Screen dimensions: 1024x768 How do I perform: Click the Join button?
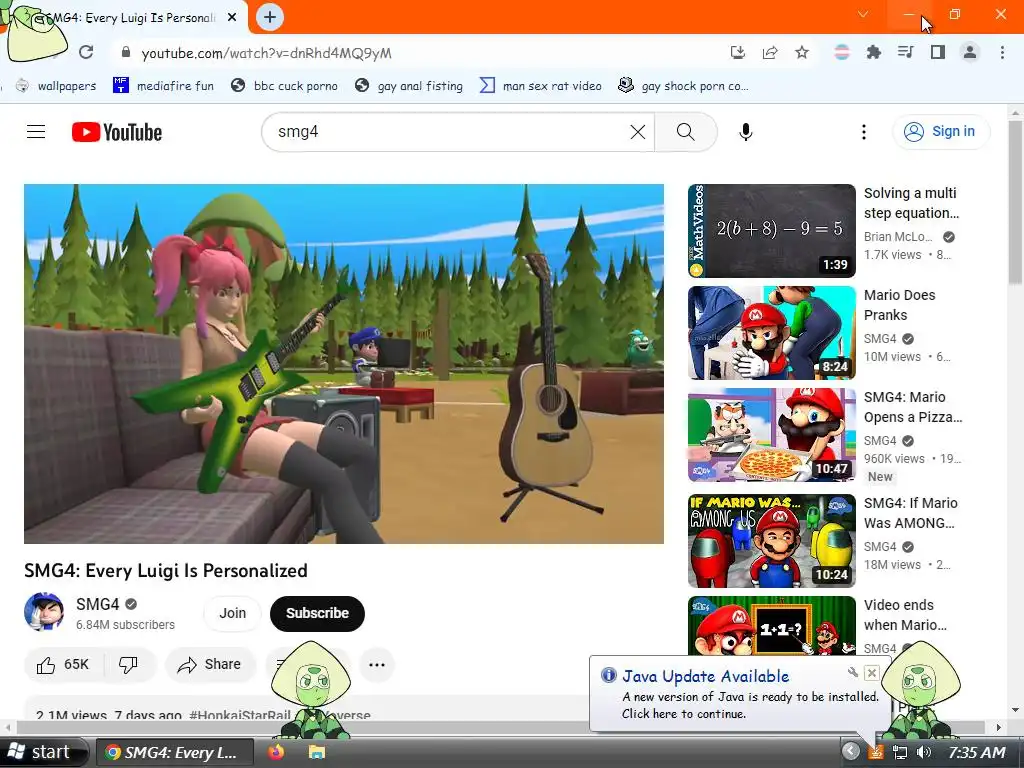[x=232, y=613]
